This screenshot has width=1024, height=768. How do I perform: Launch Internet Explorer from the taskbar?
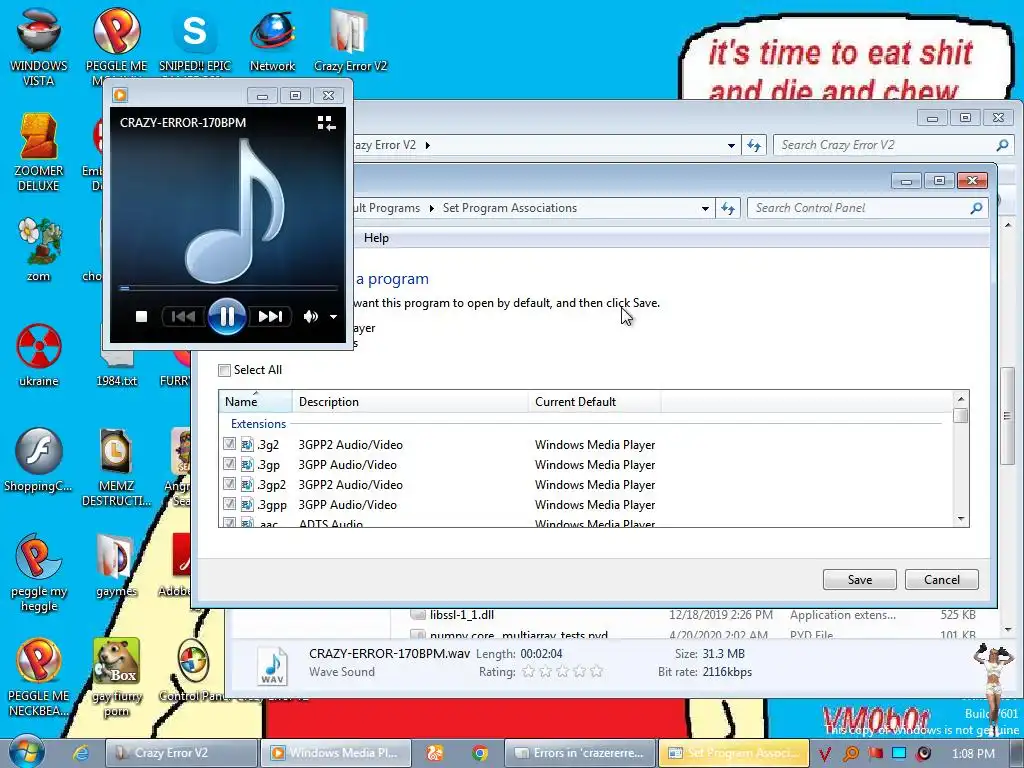[81, 753]
